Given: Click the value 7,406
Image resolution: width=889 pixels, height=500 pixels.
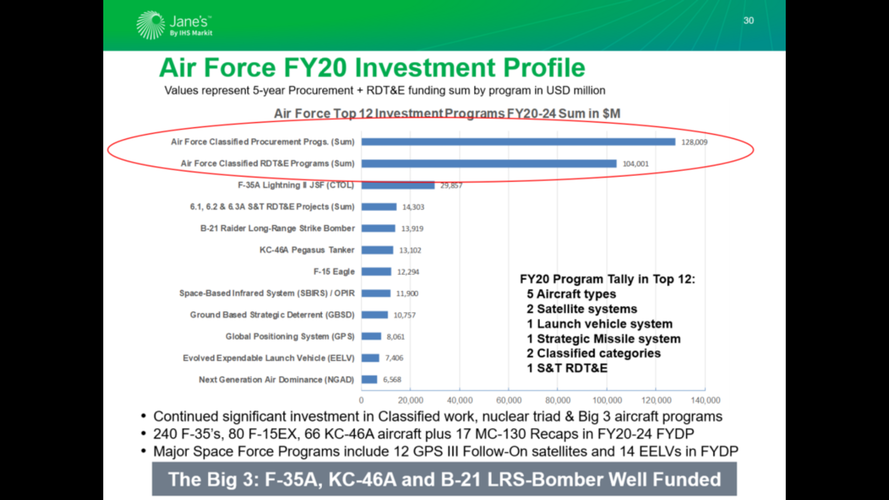Looking at the screenshot, I should [394, 358].
